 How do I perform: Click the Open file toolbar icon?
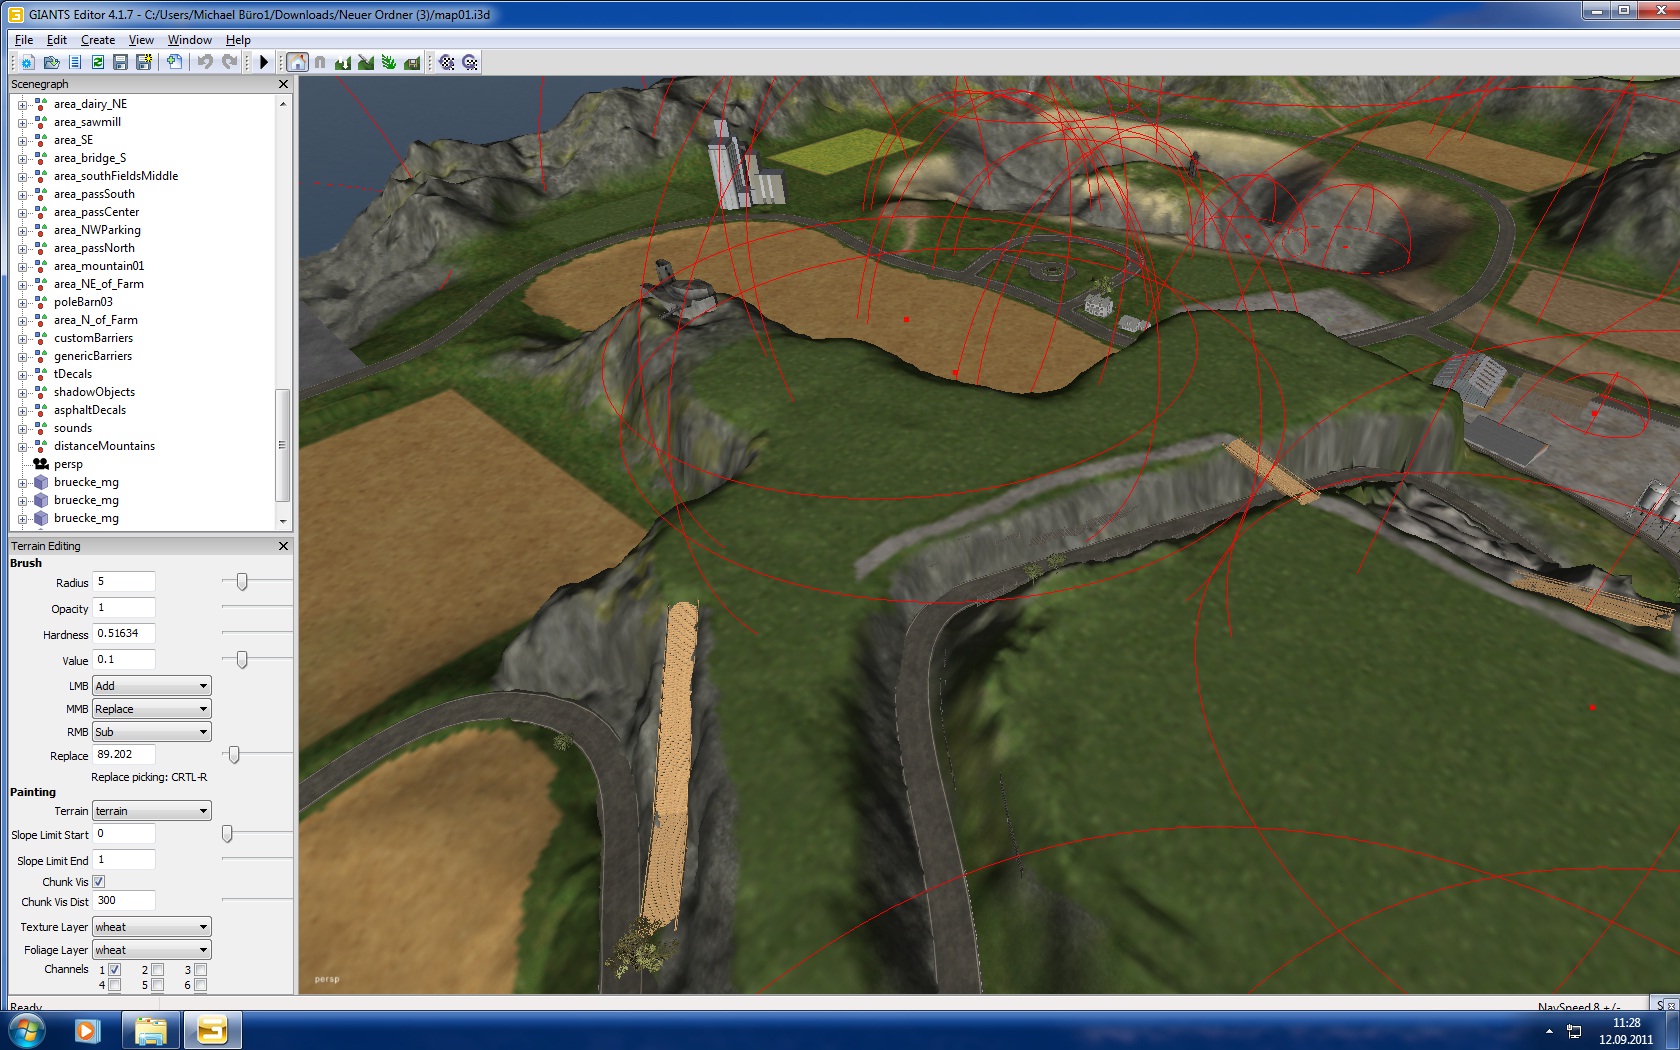tap(51, 62)
